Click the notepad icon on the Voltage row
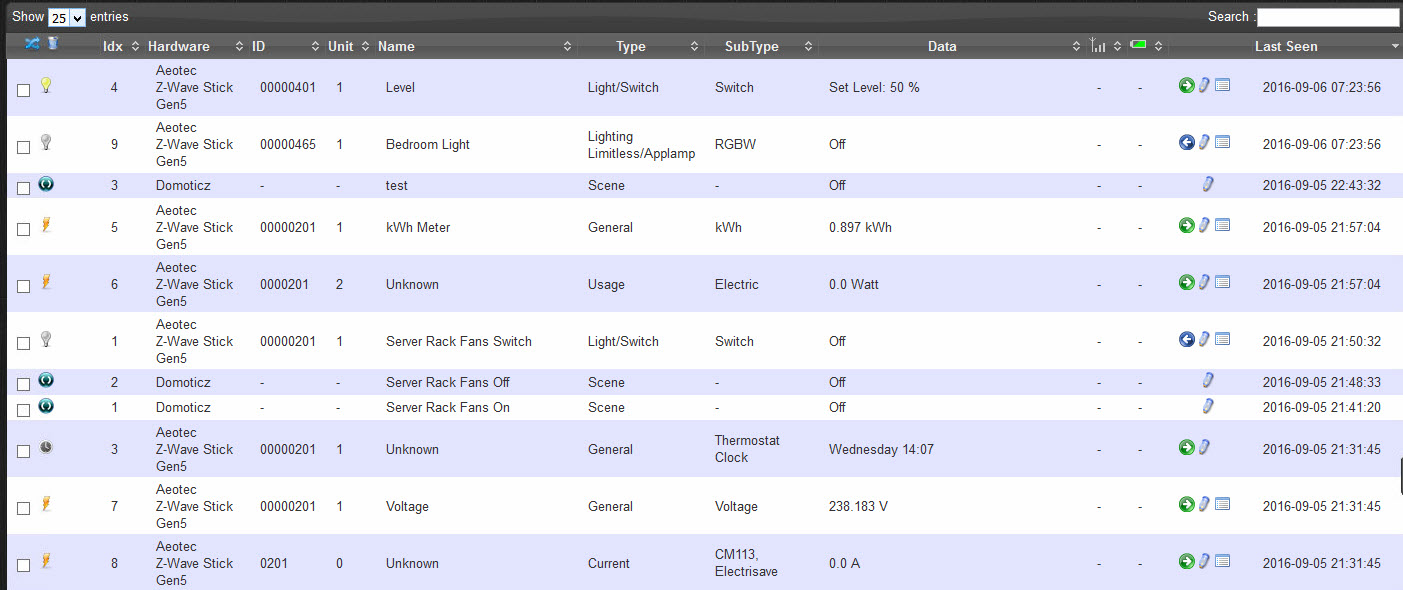Screen dimensions: 1403x590 1223,504
